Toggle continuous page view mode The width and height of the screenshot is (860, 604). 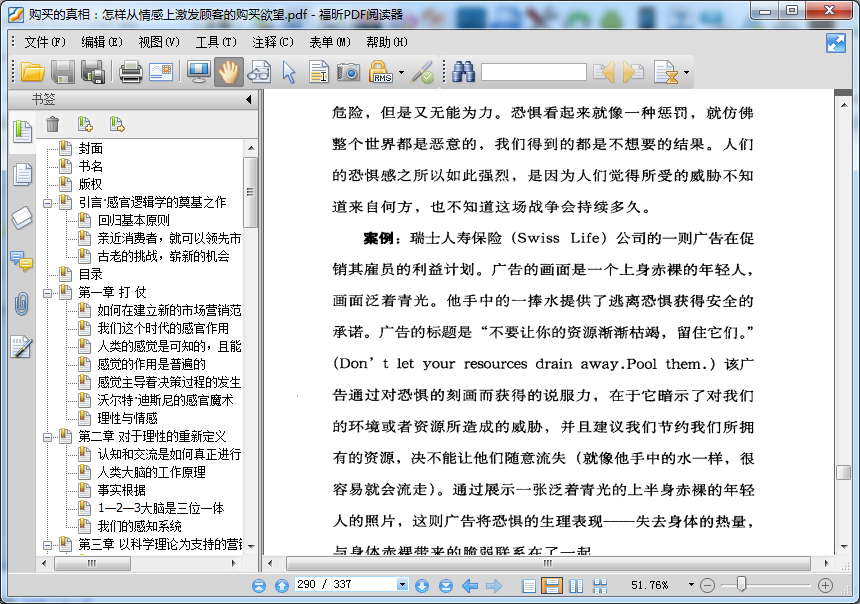pos(552,586)
